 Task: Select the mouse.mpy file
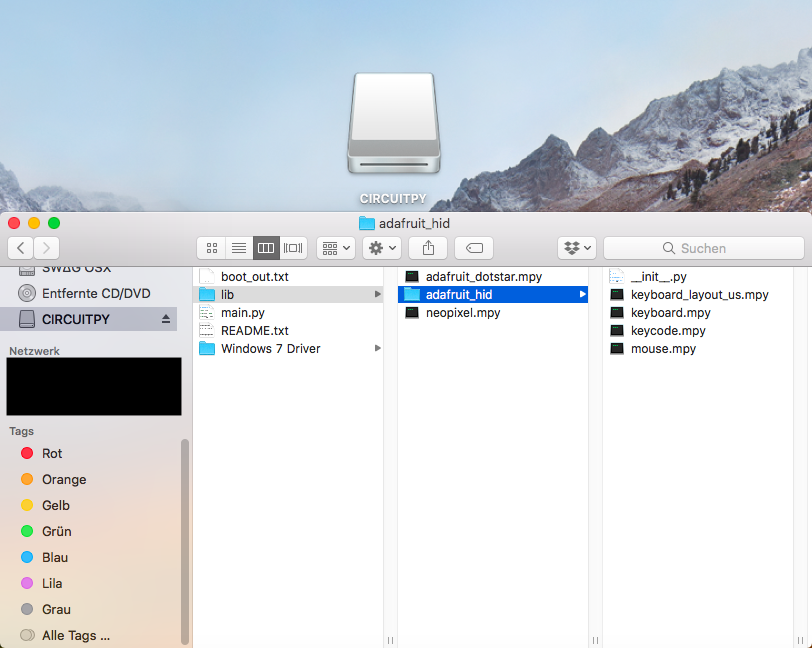point(698,349)
